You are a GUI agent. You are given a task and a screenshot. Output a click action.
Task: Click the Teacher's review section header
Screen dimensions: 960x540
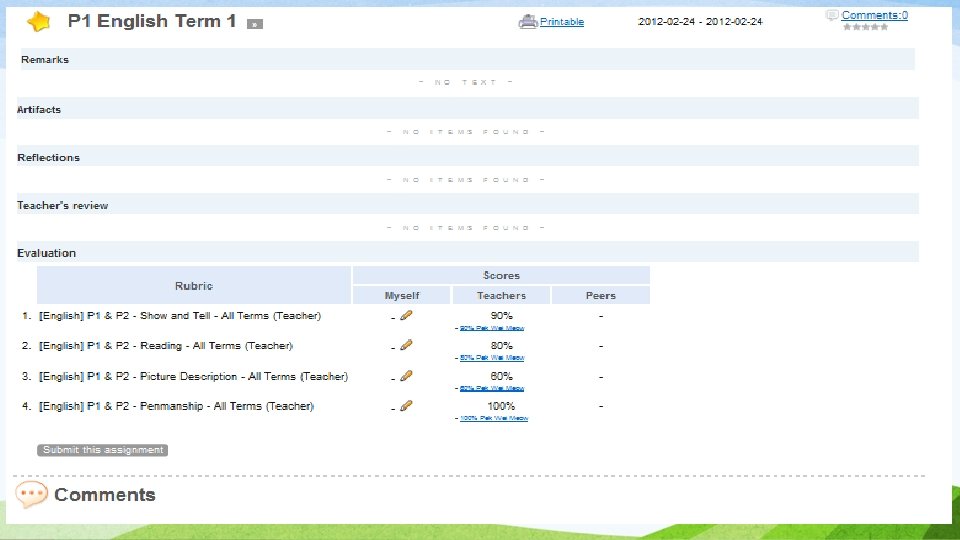point(468,205)
